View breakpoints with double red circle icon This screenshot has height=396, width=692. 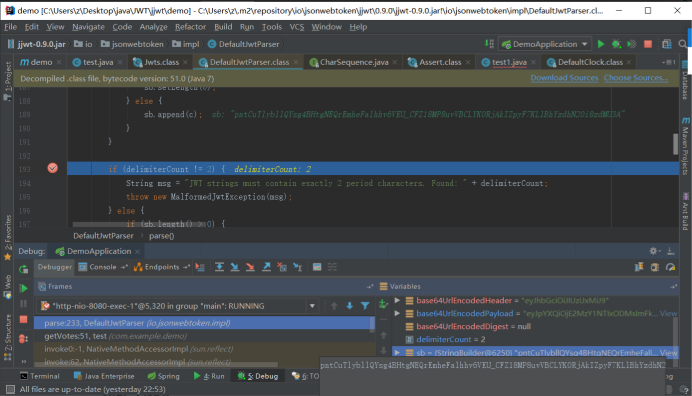pyautogui.click(x=23, y=339)
